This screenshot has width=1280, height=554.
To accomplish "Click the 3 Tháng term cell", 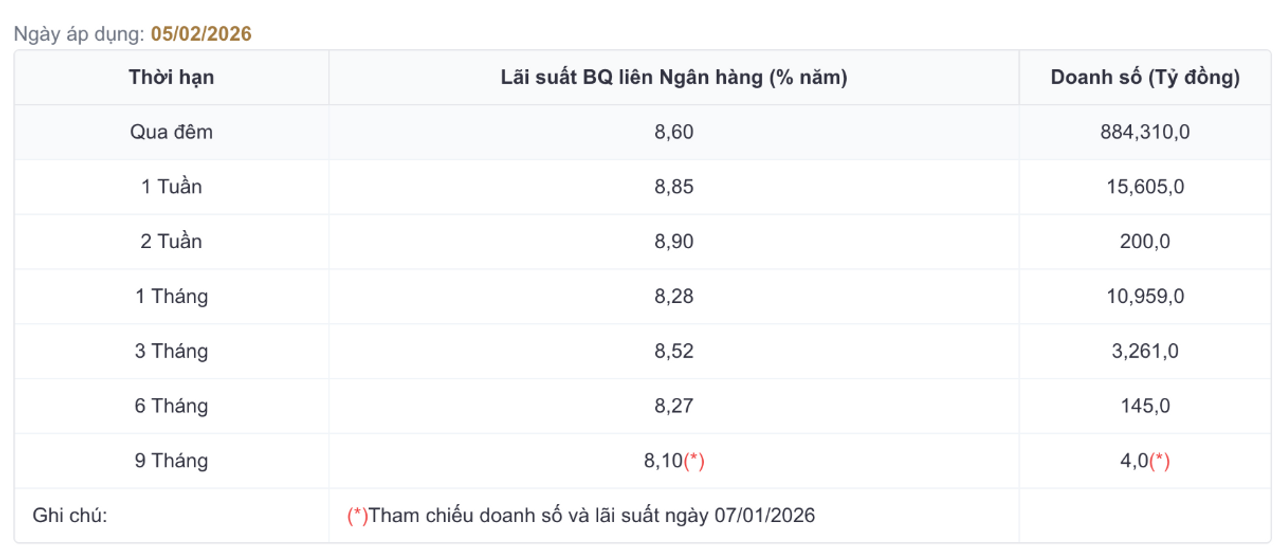I will pos(171,352).
